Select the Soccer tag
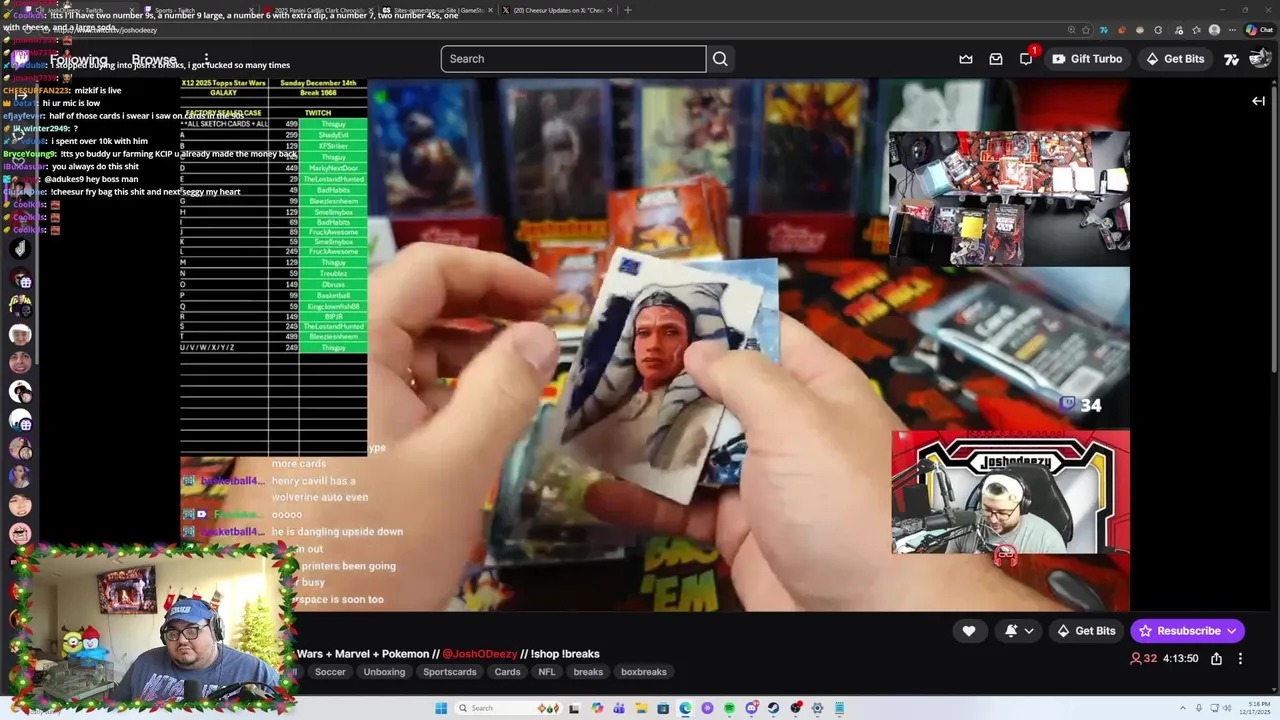Image resolution: width=1280 pixels, height=720 pixels. click(330, 672)
